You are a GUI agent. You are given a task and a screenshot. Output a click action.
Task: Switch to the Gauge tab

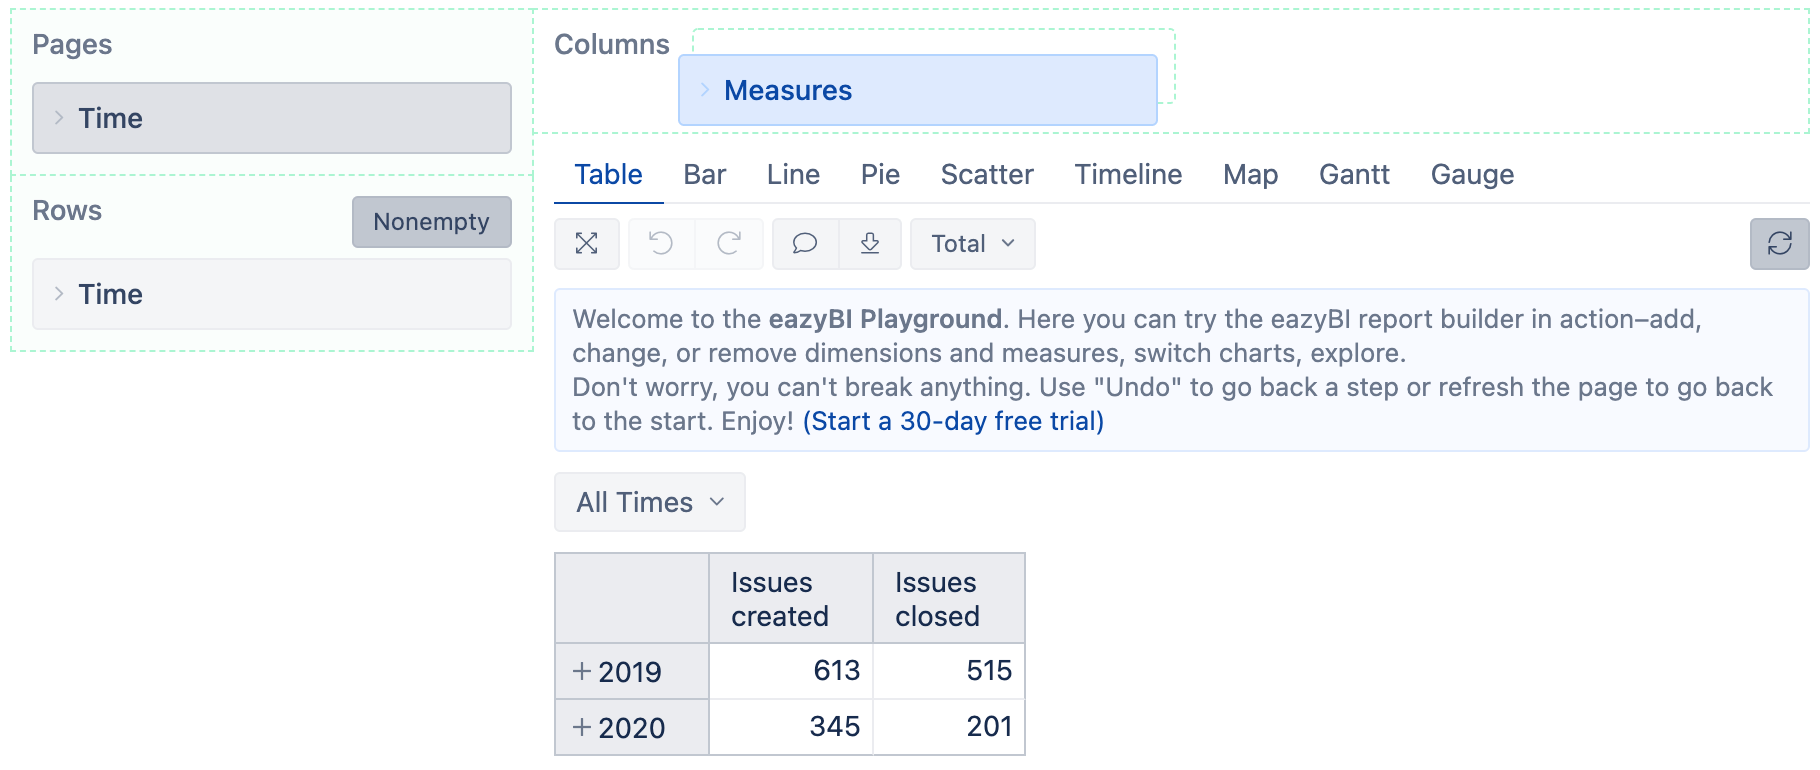pyautogui.click(x=1473, y=174)
